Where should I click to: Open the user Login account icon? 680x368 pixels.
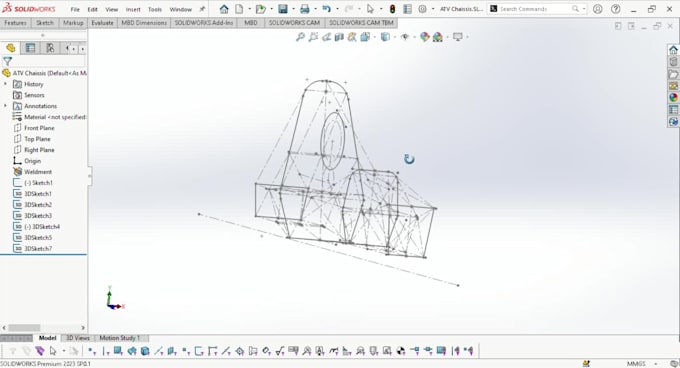click(x=598, y=9)
